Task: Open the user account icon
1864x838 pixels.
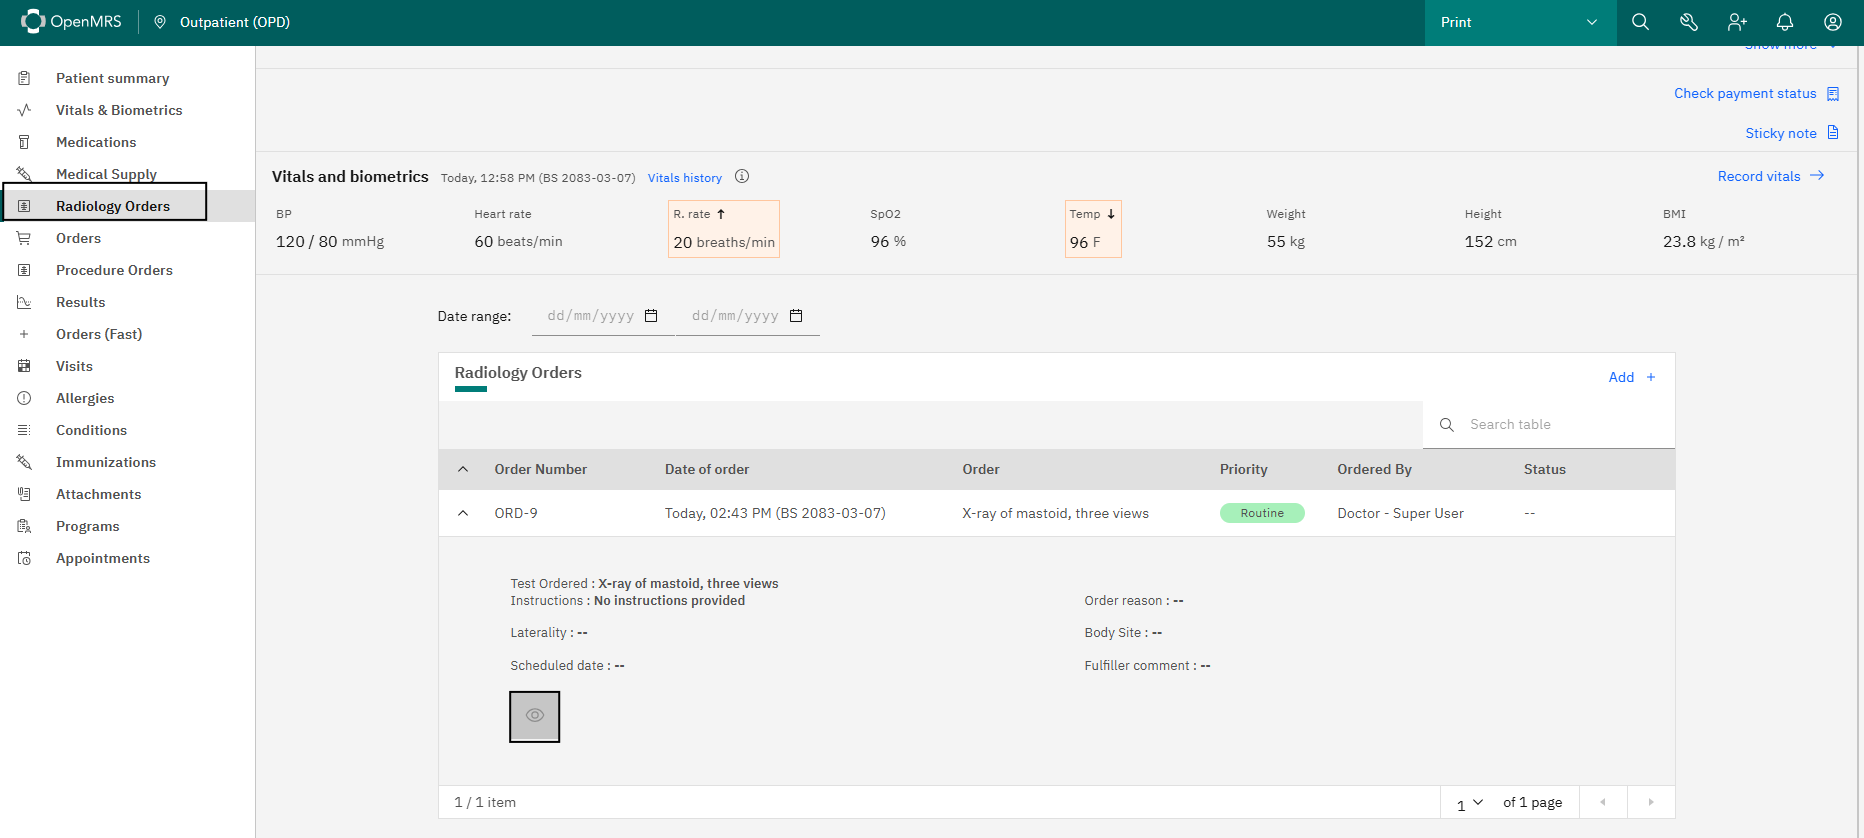Action: [x=1833, y=22]
